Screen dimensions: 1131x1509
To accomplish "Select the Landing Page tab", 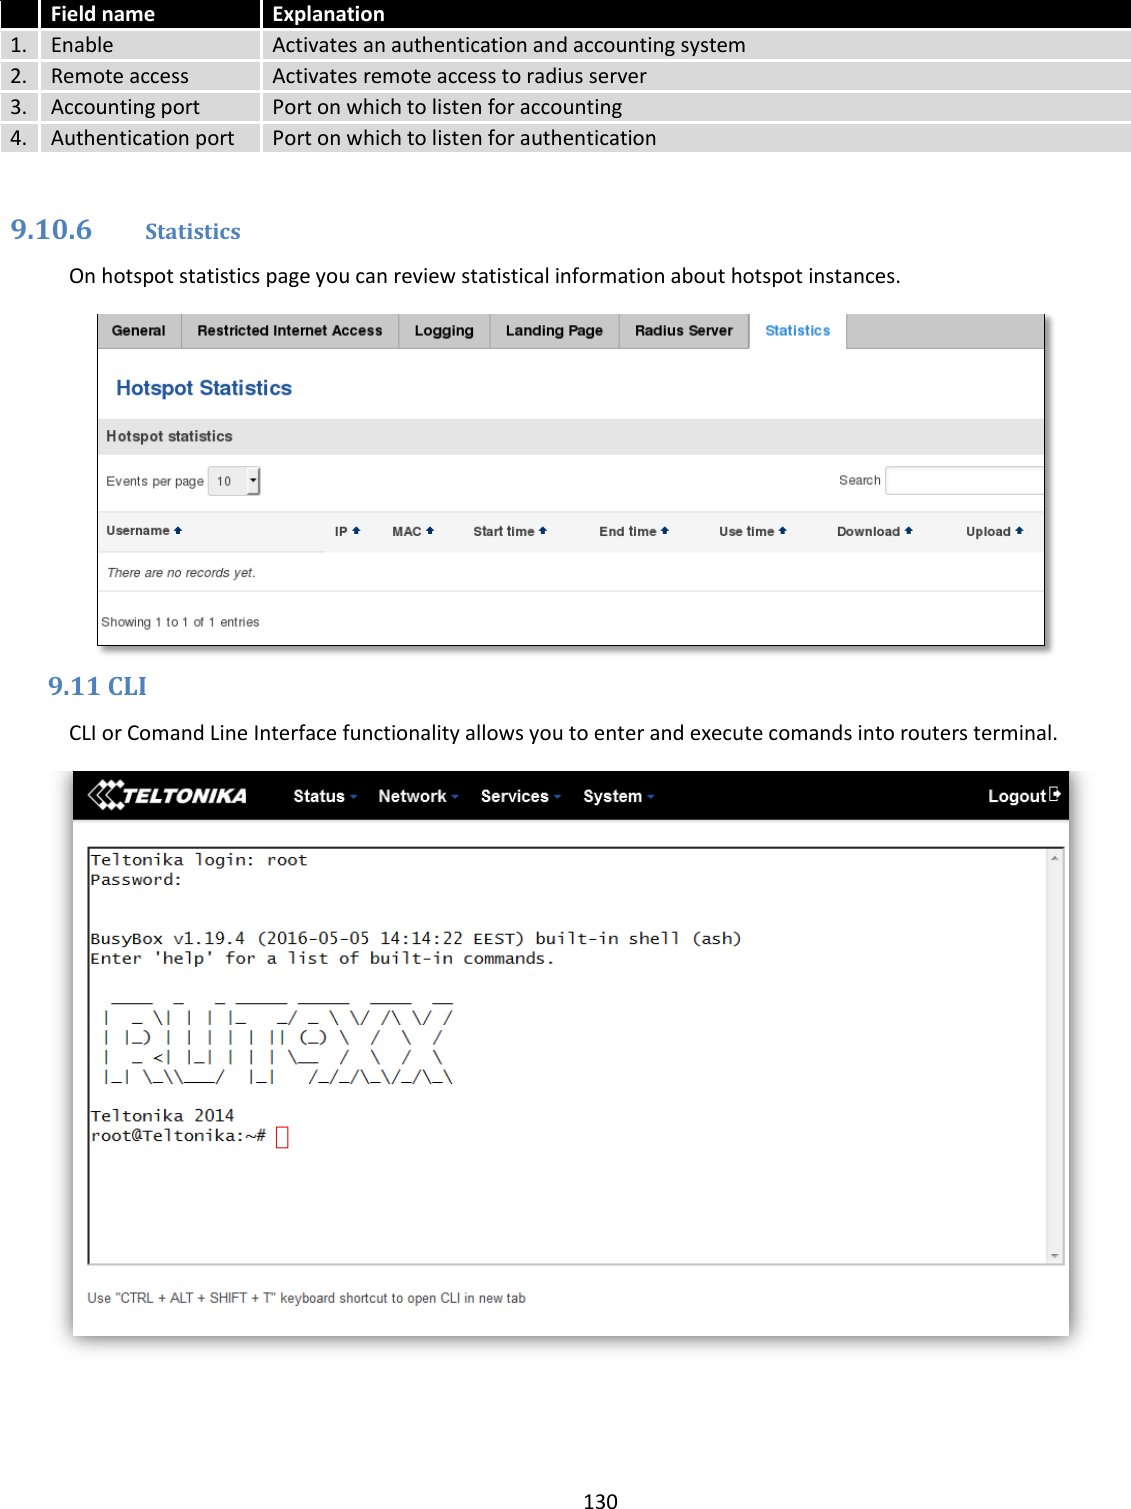I will [554, 330].
